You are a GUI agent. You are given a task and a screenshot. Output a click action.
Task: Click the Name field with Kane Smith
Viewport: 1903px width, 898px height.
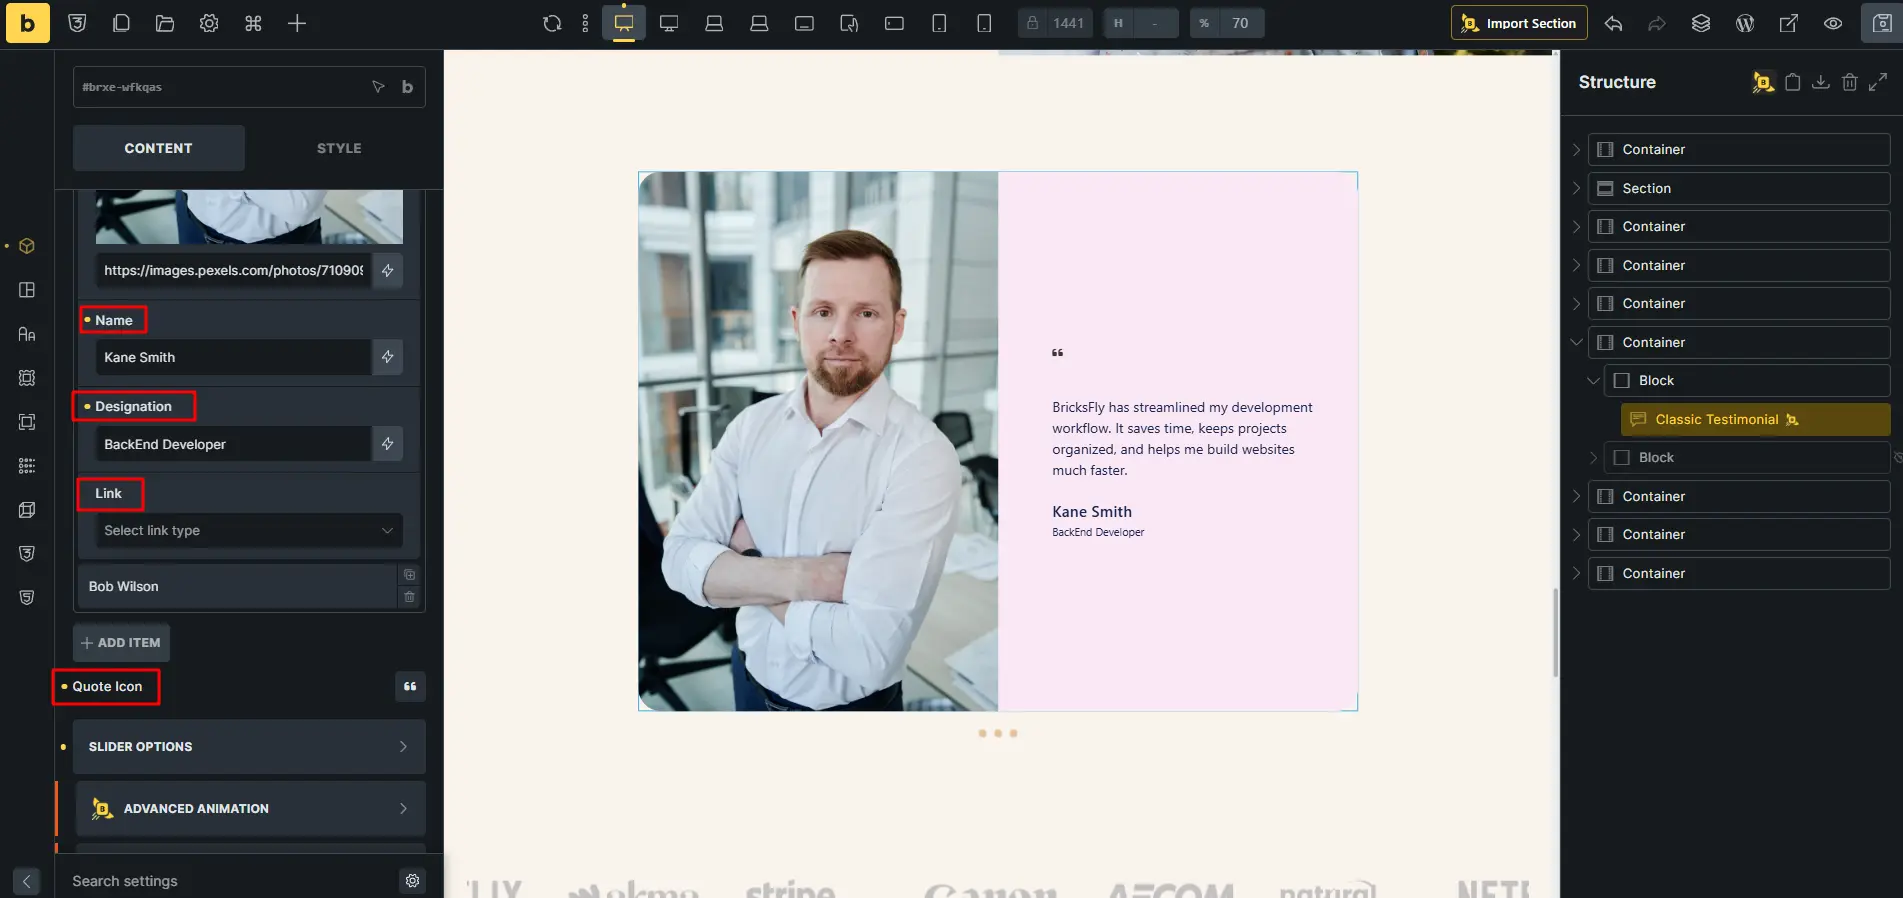pyautogui.click(x=234, y=357)
